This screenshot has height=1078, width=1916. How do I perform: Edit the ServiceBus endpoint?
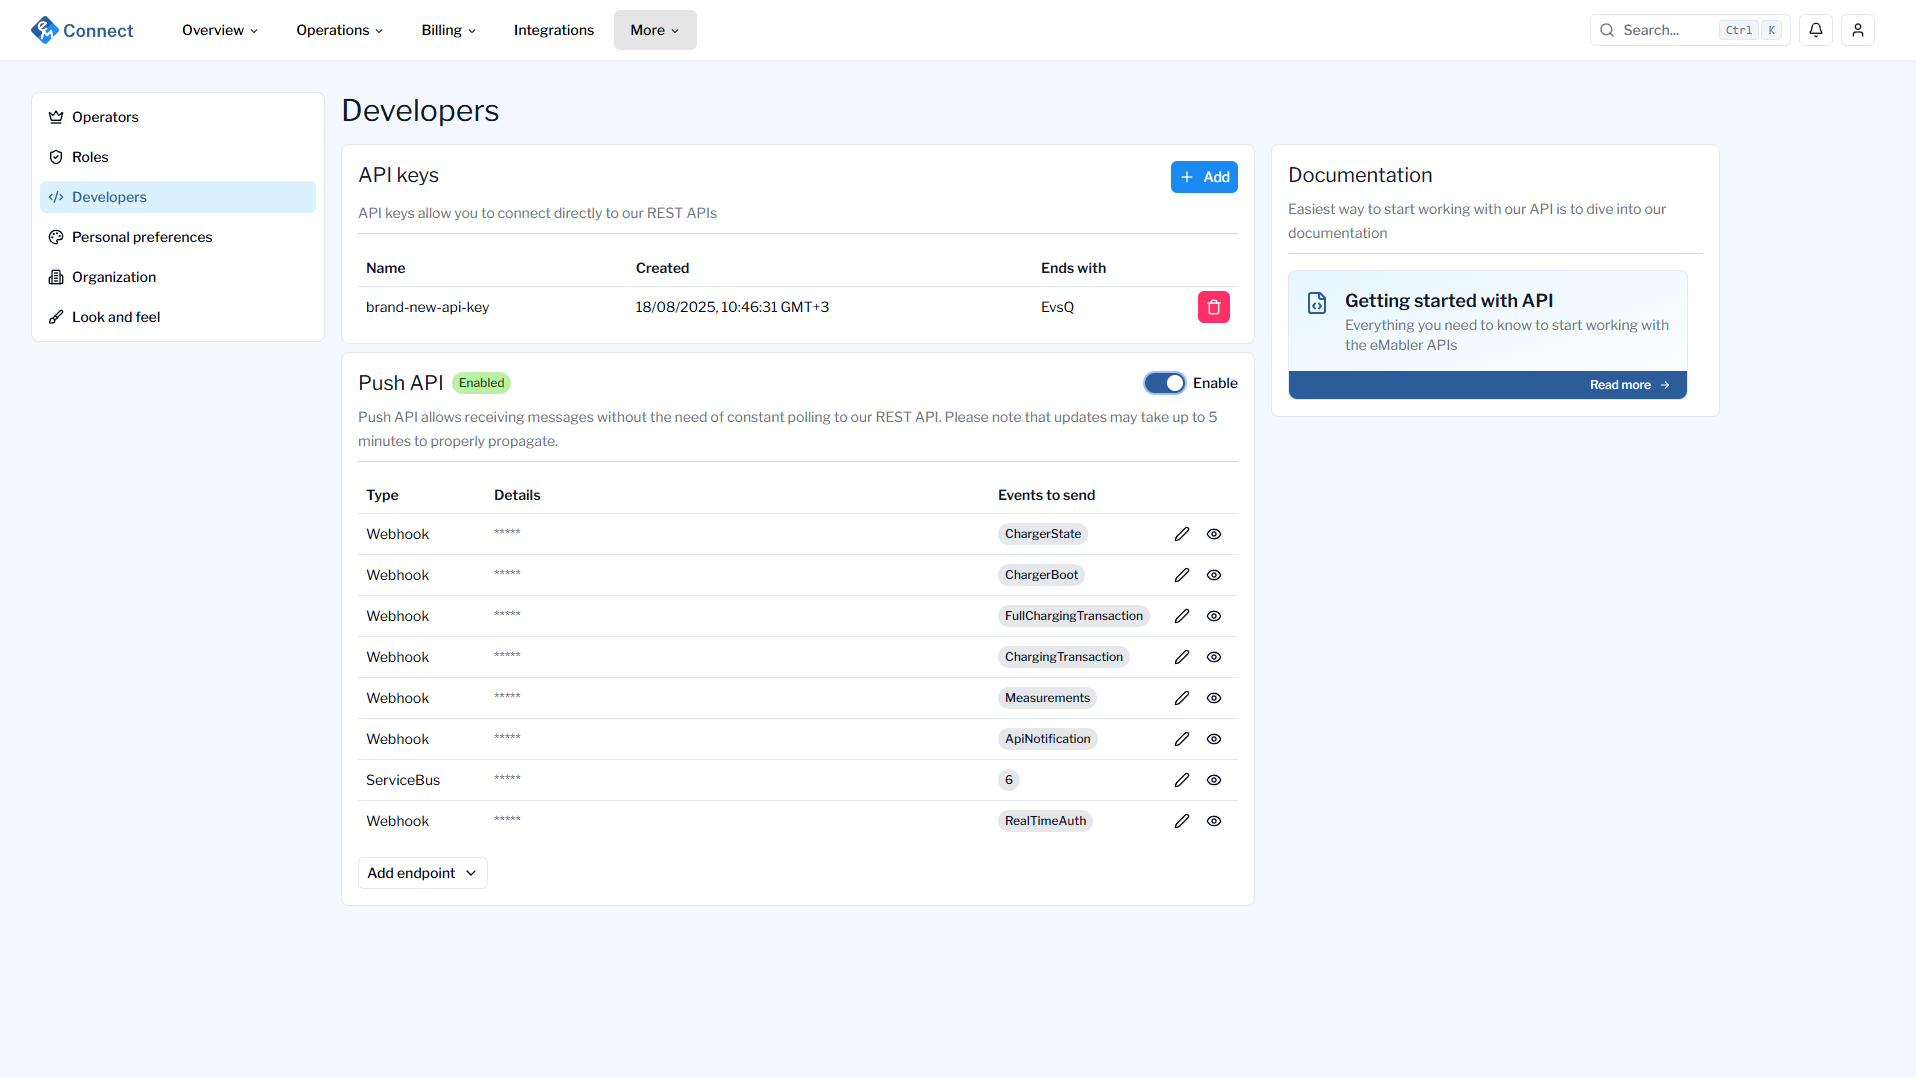tap(1181, 780)
